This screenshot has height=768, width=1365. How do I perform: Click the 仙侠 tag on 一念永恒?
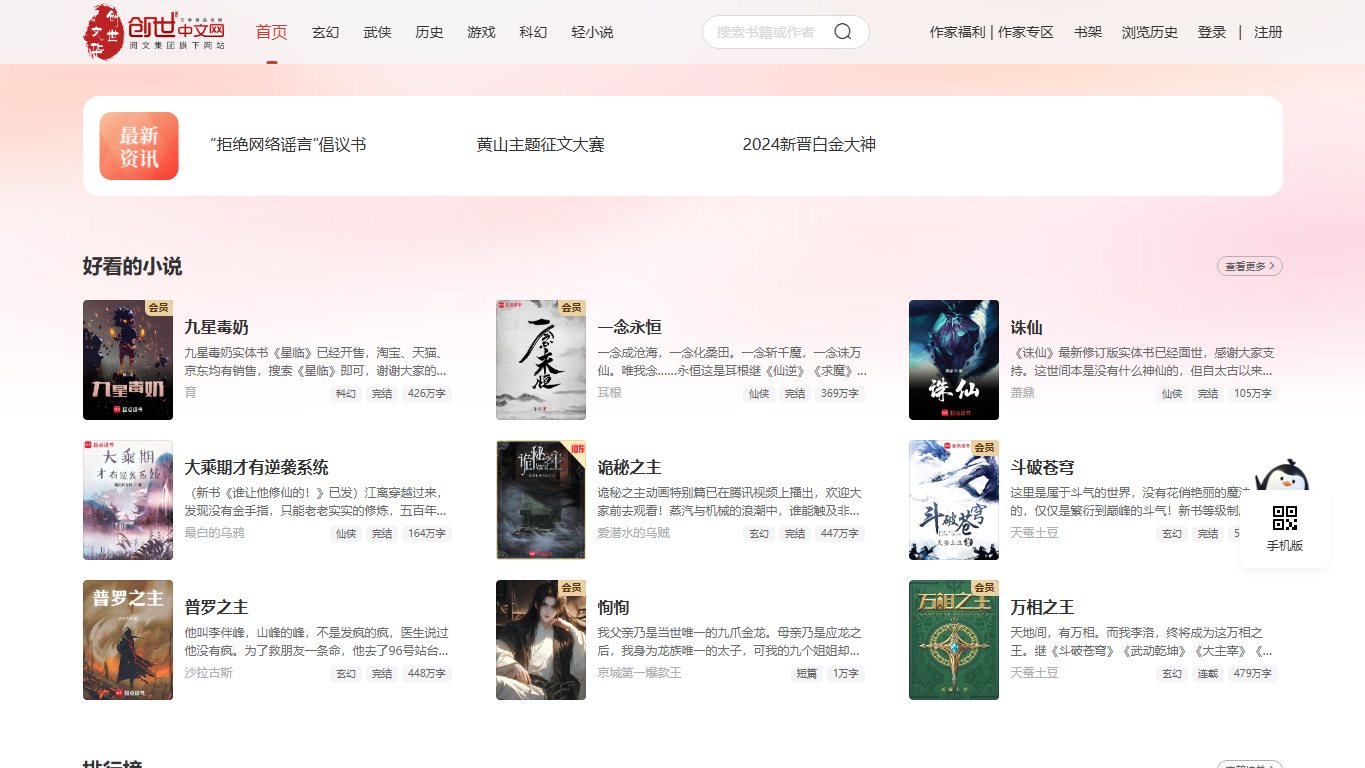coord(759,394)
